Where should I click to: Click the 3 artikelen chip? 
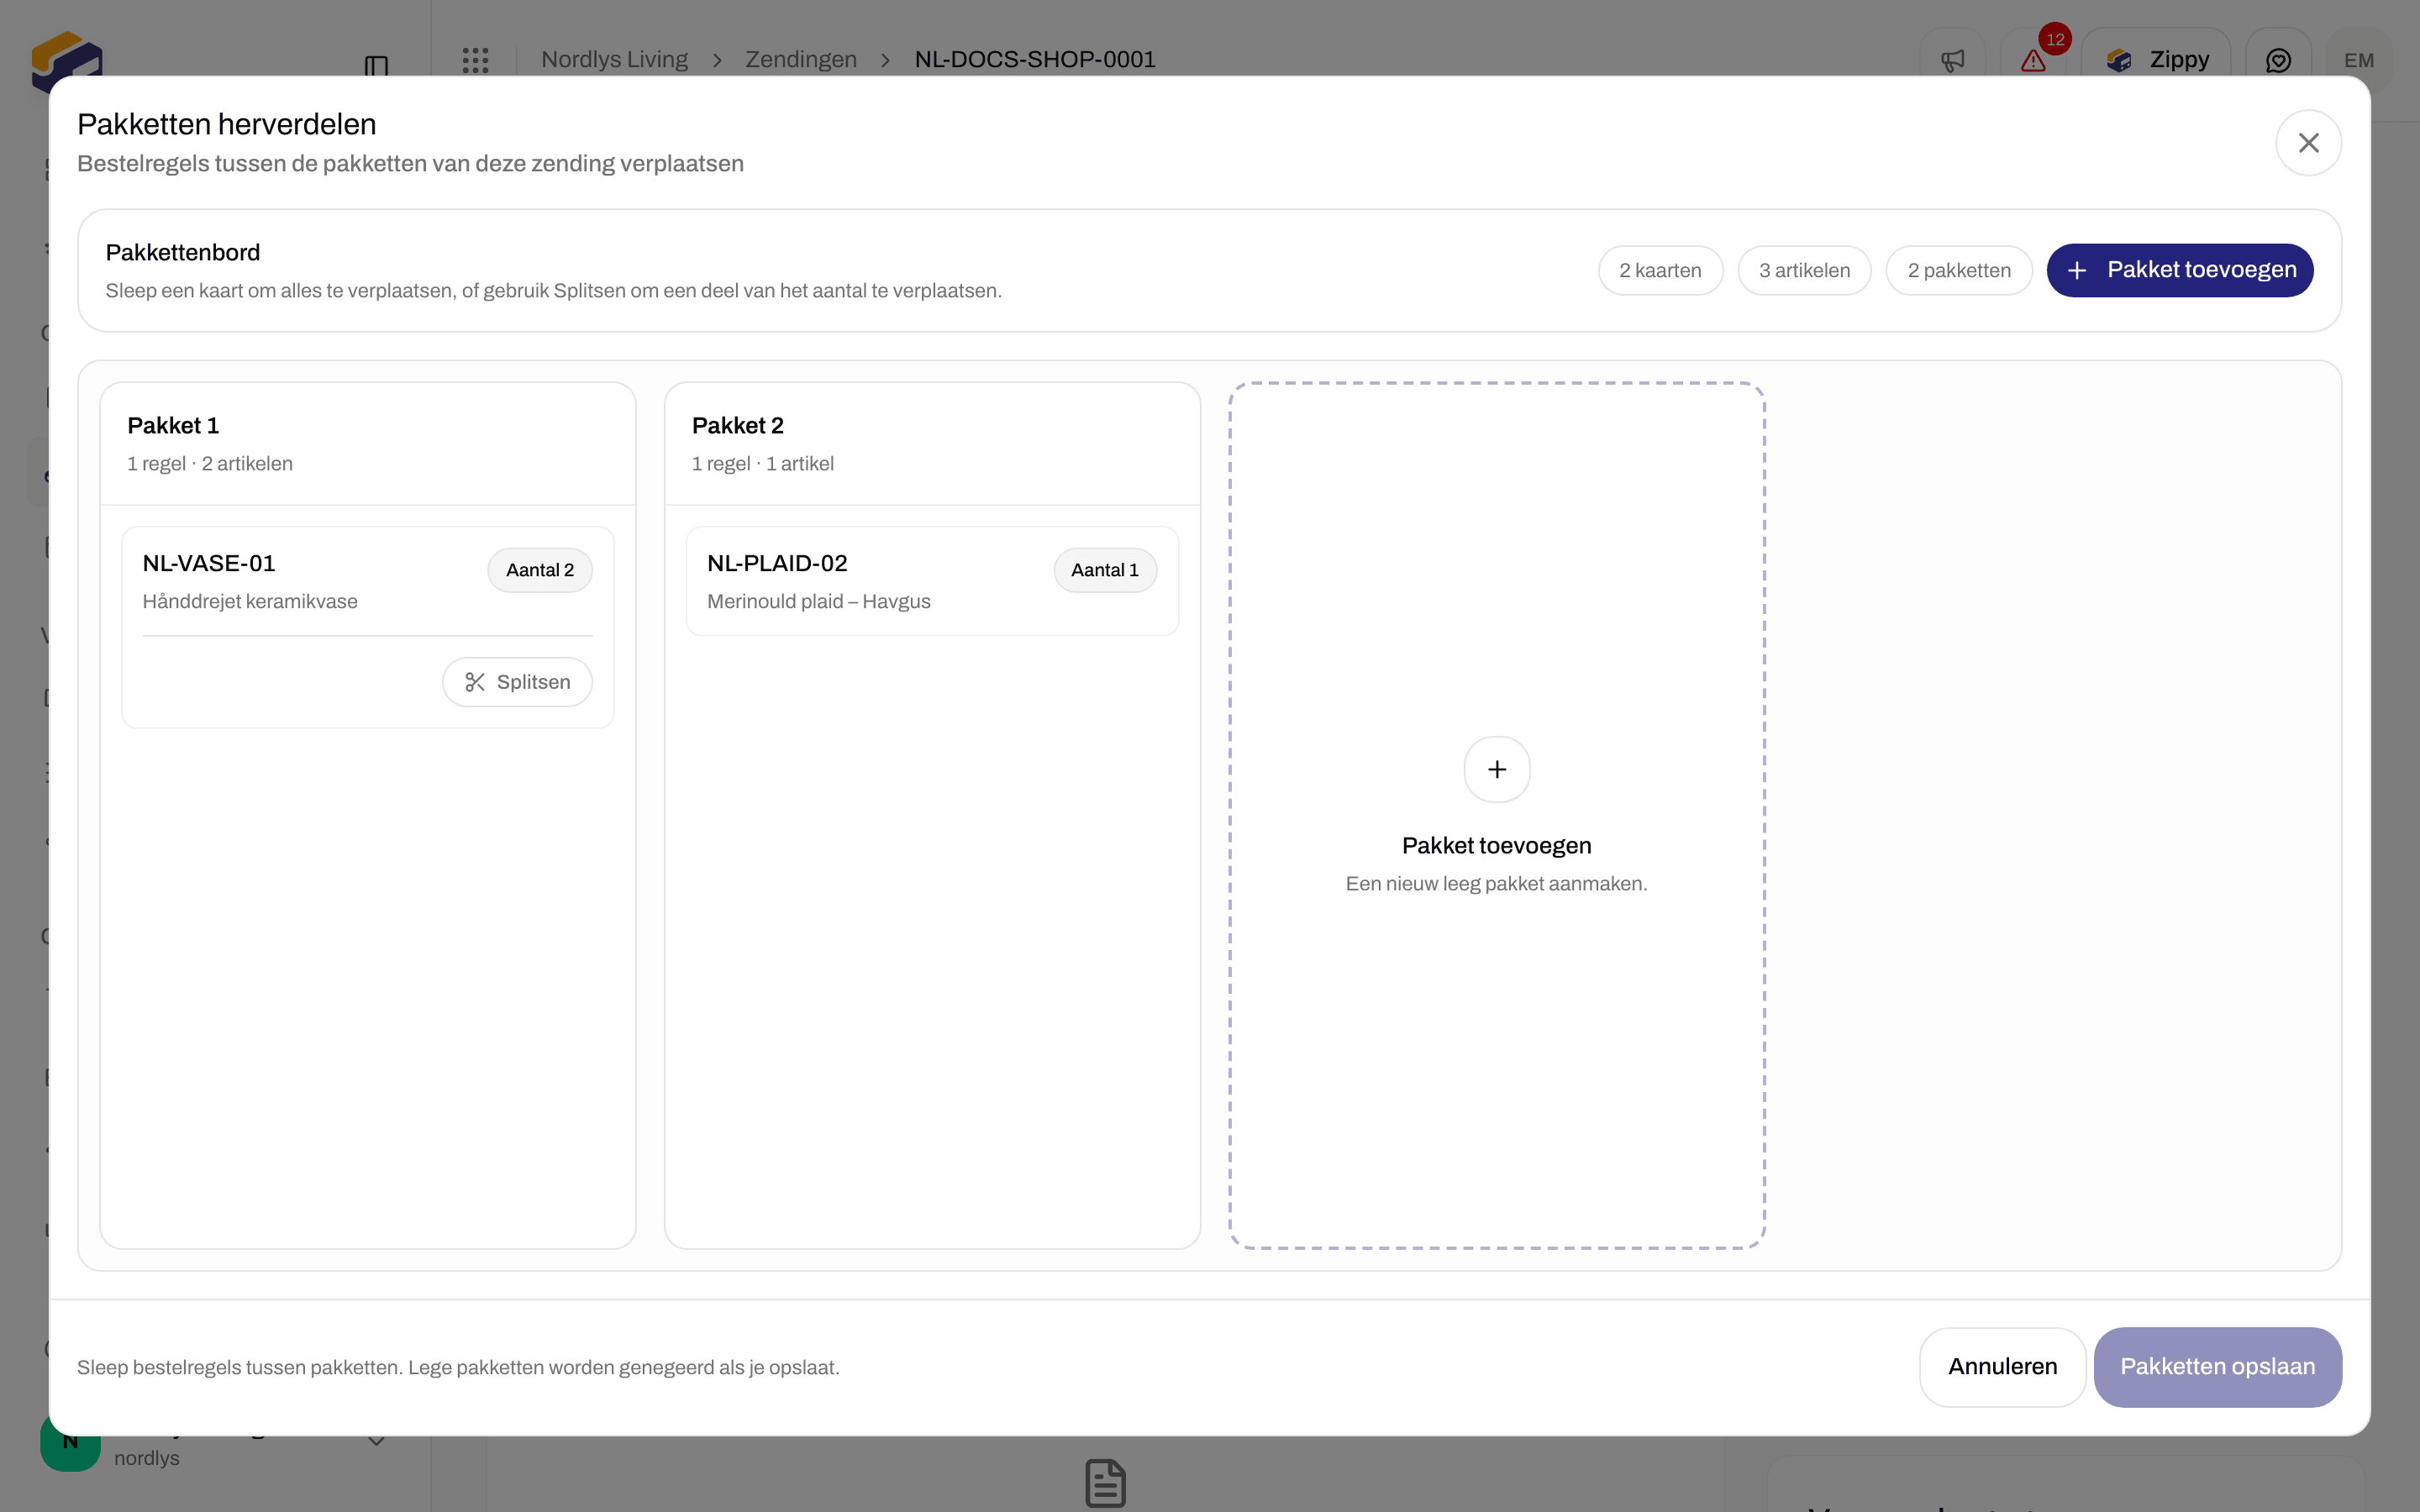coord(1804,270)
